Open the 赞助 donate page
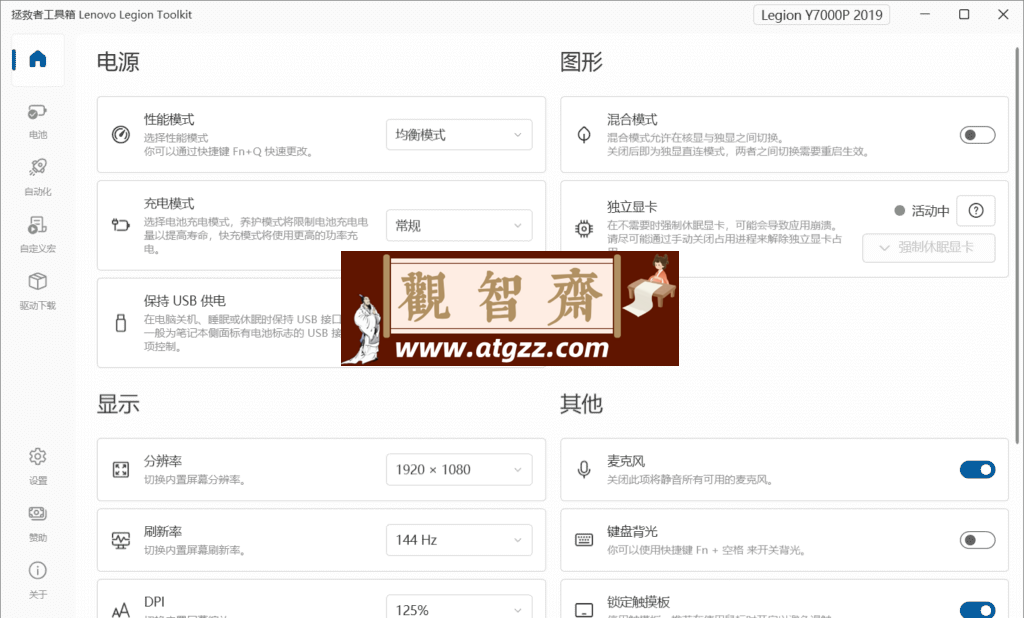This screenshot has height=618, width=1024. click(x=38, y=523)
